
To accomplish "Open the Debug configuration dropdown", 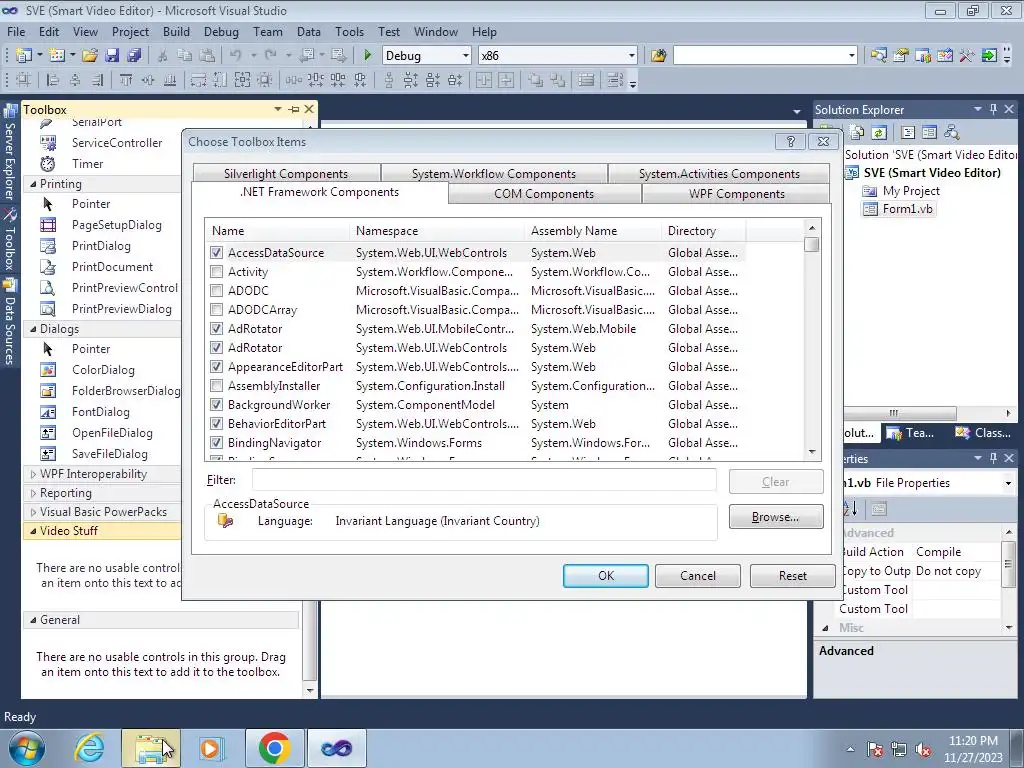I will pyautogui.click(x=465, y=56).
